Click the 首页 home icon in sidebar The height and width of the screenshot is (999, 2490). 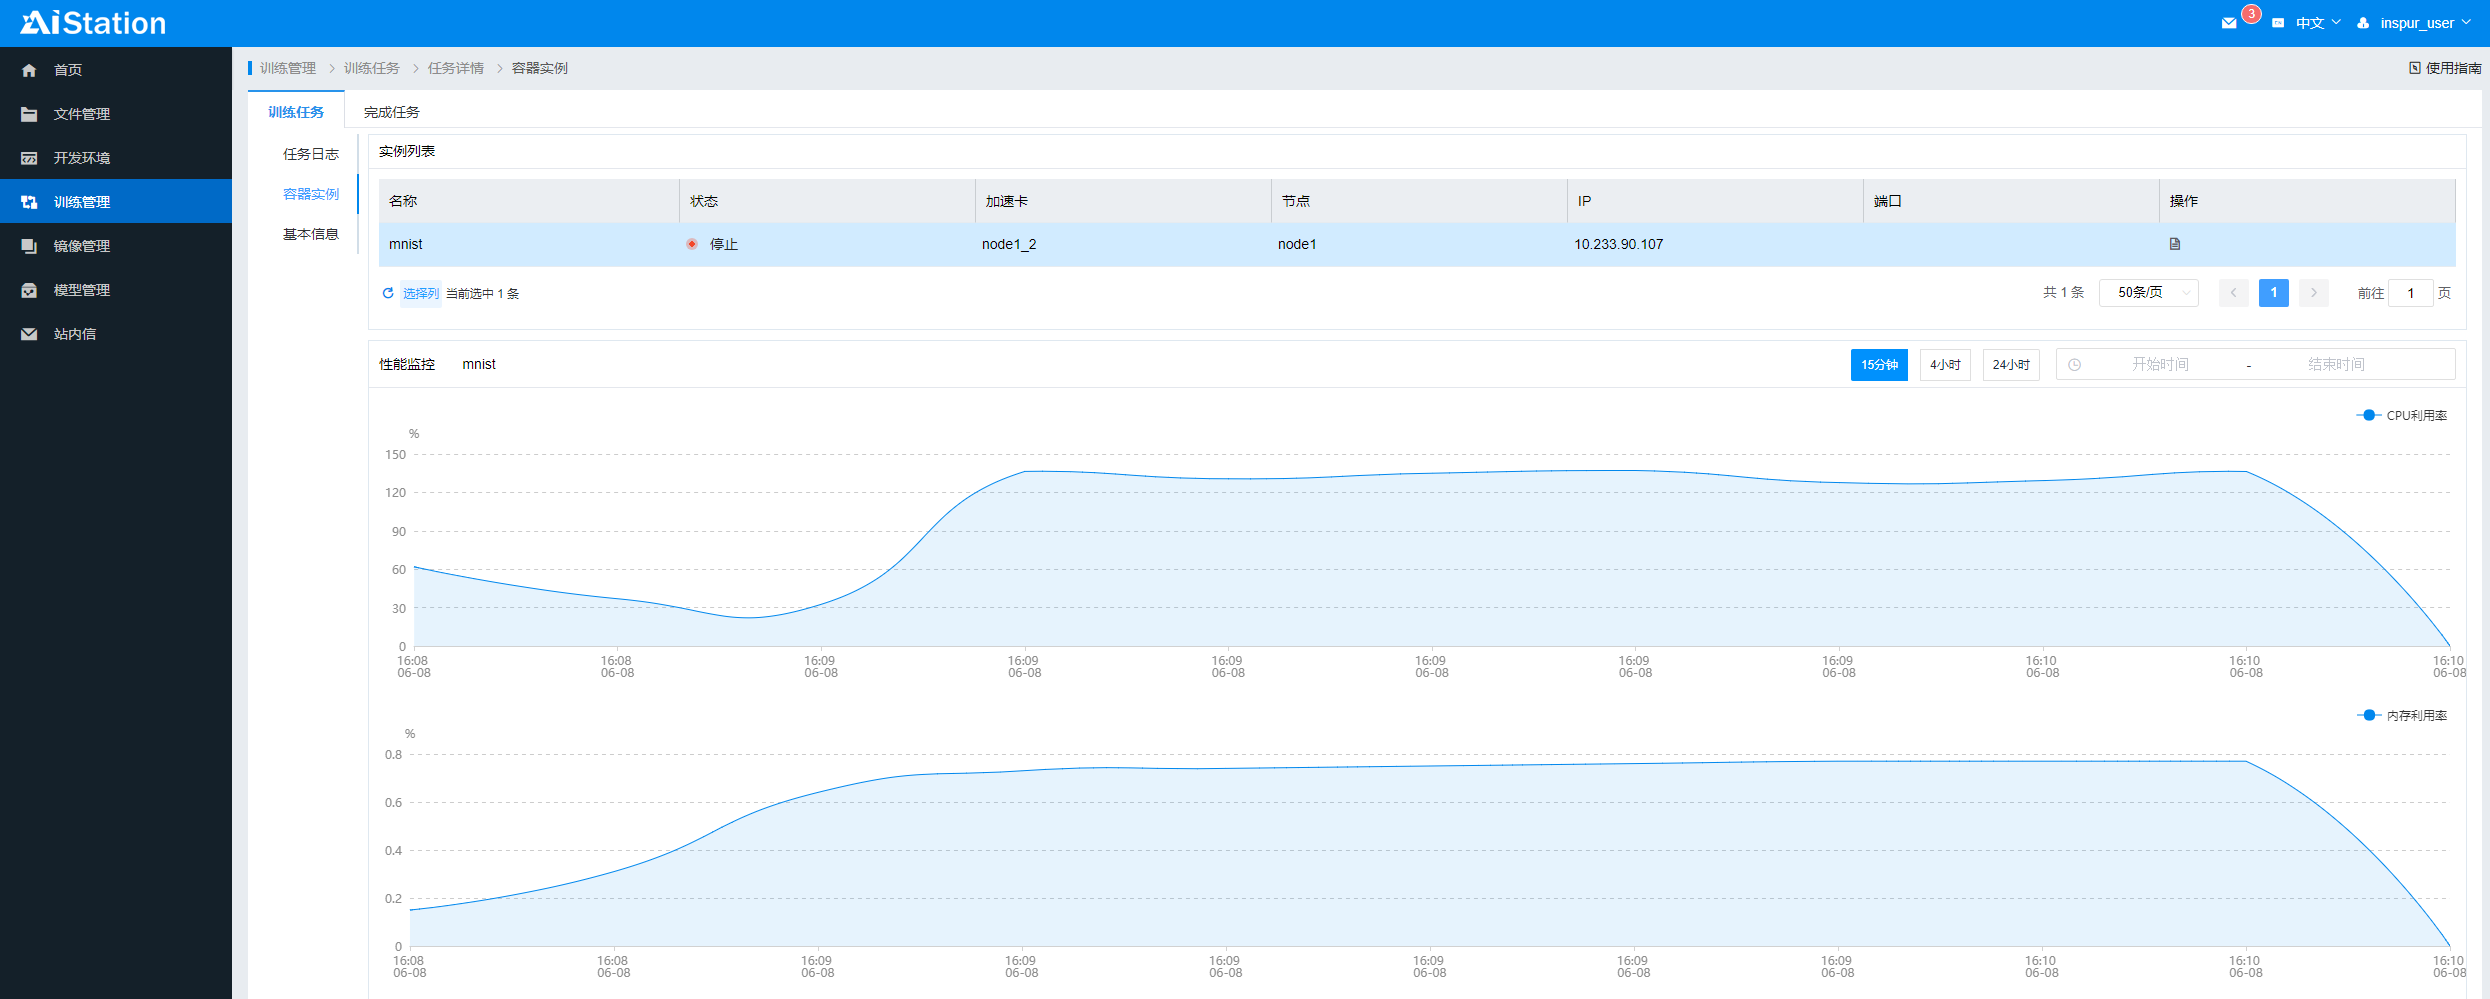tap(29, 70)
